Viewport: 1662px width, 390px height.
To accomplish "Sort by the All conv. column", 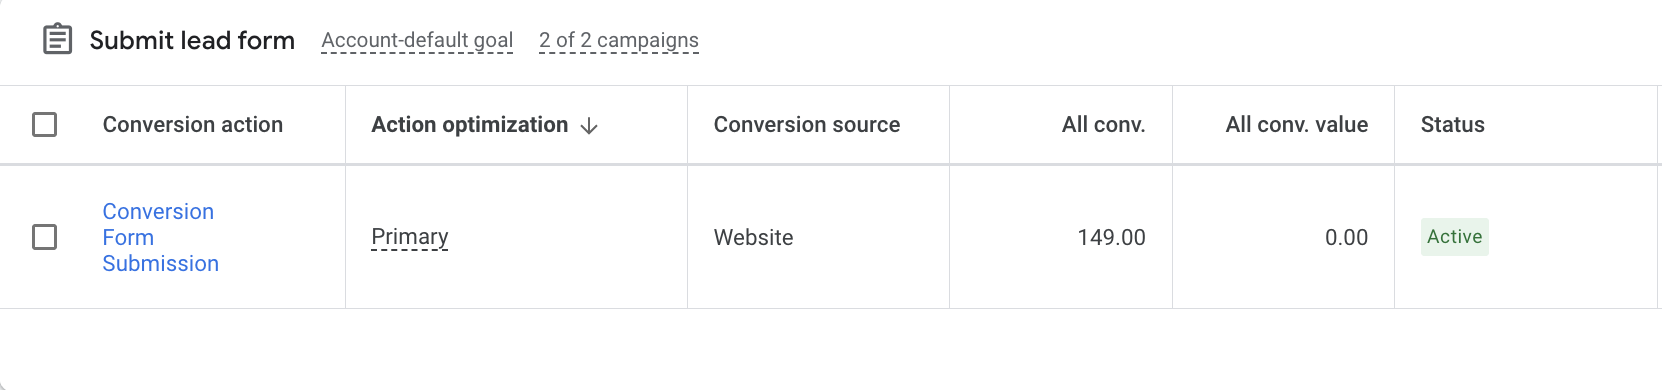I will click(x=1103, y=125).
